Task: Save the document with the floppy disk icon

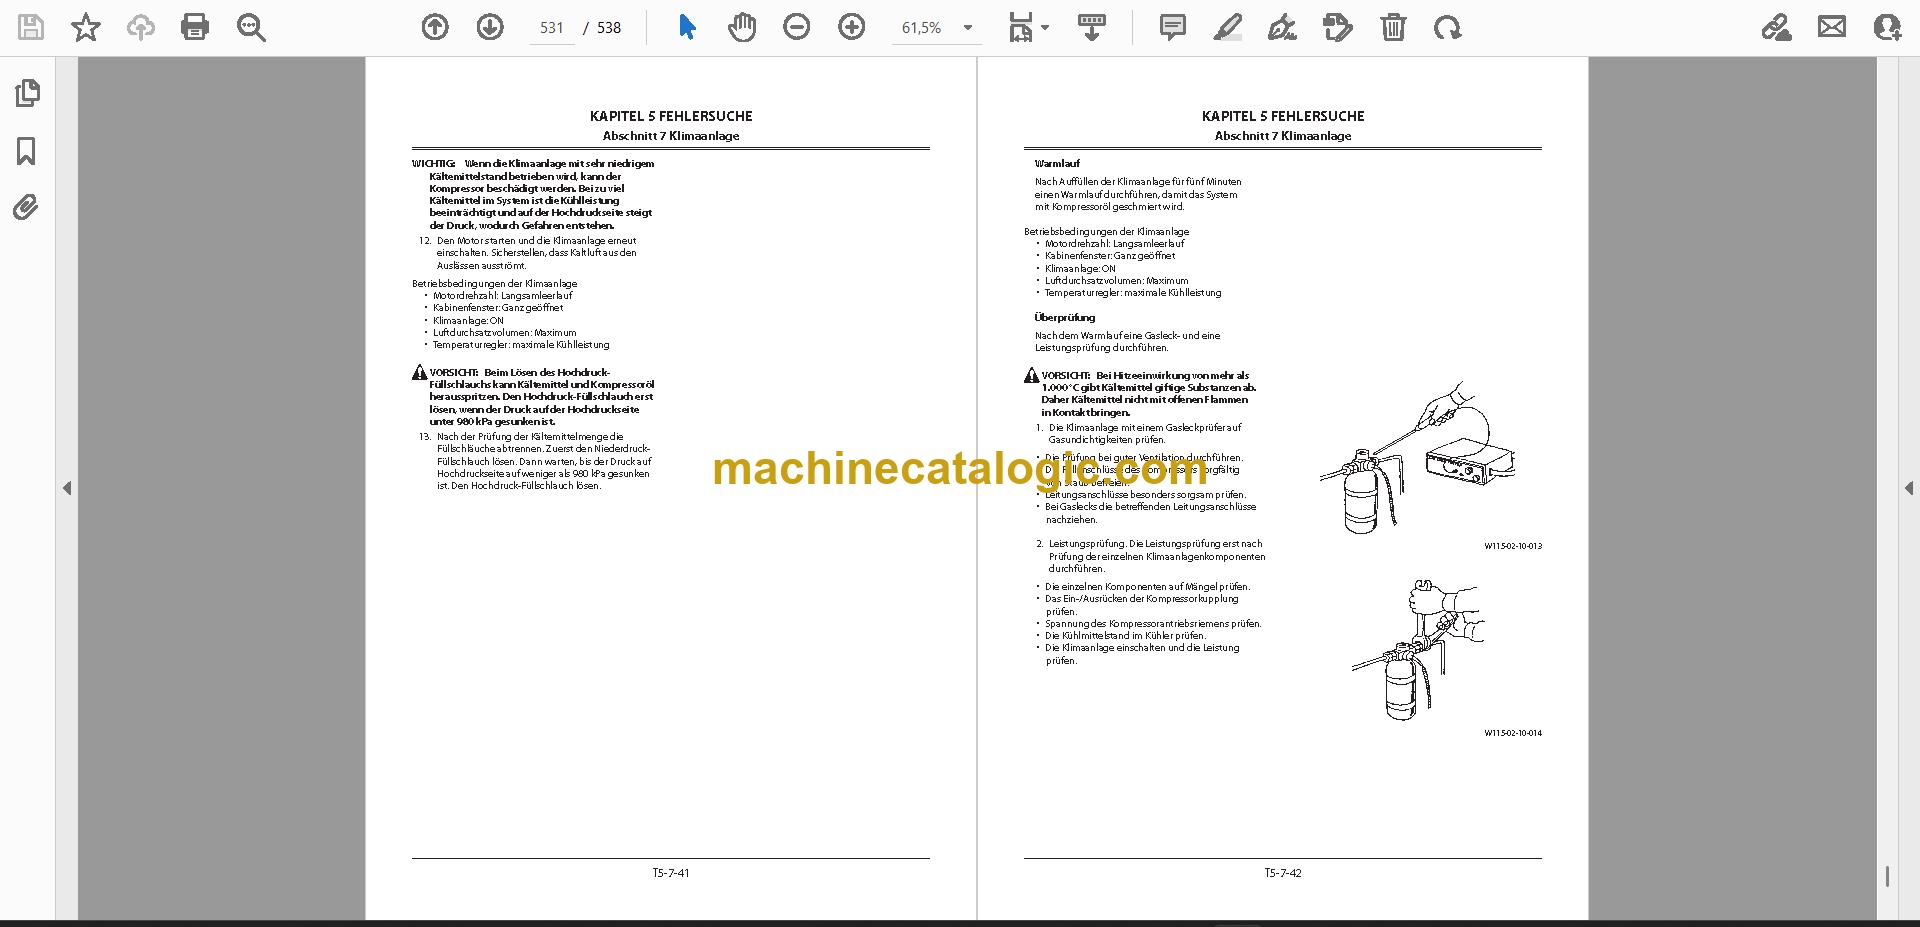Action: [x=31, y=27]
